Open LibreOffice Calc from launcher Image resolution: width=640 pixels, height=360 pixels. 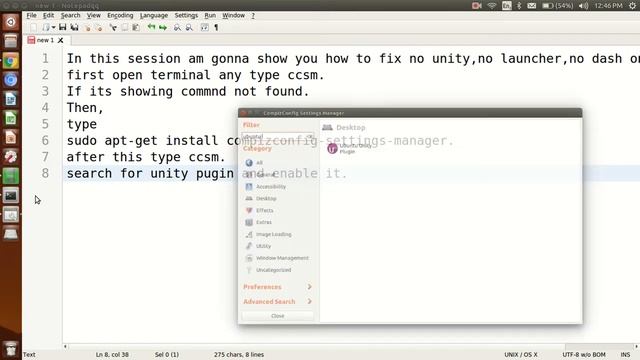tap(11, 118)
